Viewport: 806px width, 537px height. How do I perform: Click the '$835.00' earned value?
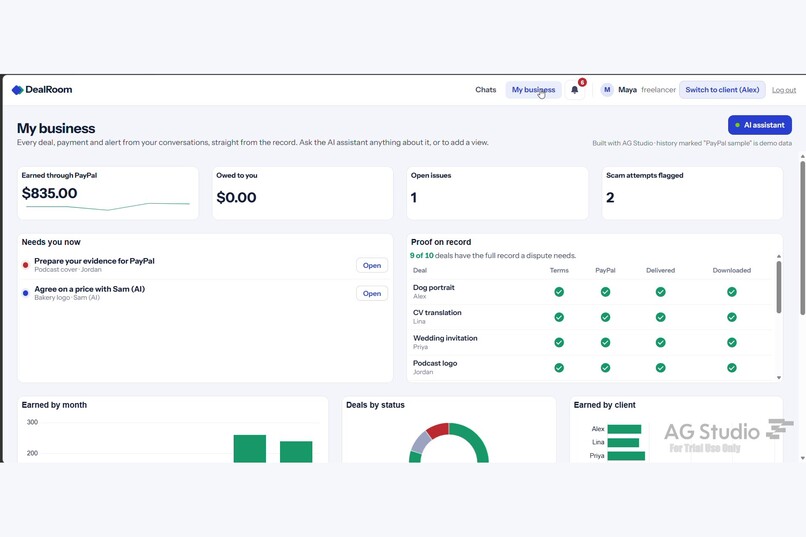(49, 193)
